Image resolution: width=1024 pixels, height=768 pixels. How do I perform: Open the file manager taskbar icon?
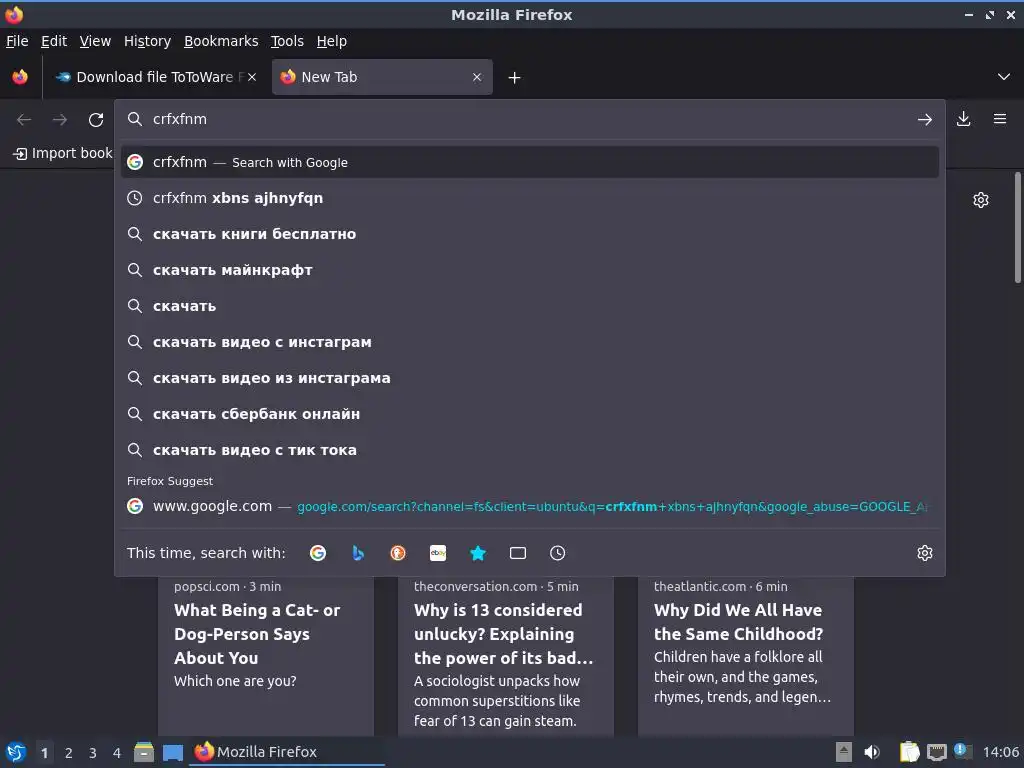[x=144, y=752]
